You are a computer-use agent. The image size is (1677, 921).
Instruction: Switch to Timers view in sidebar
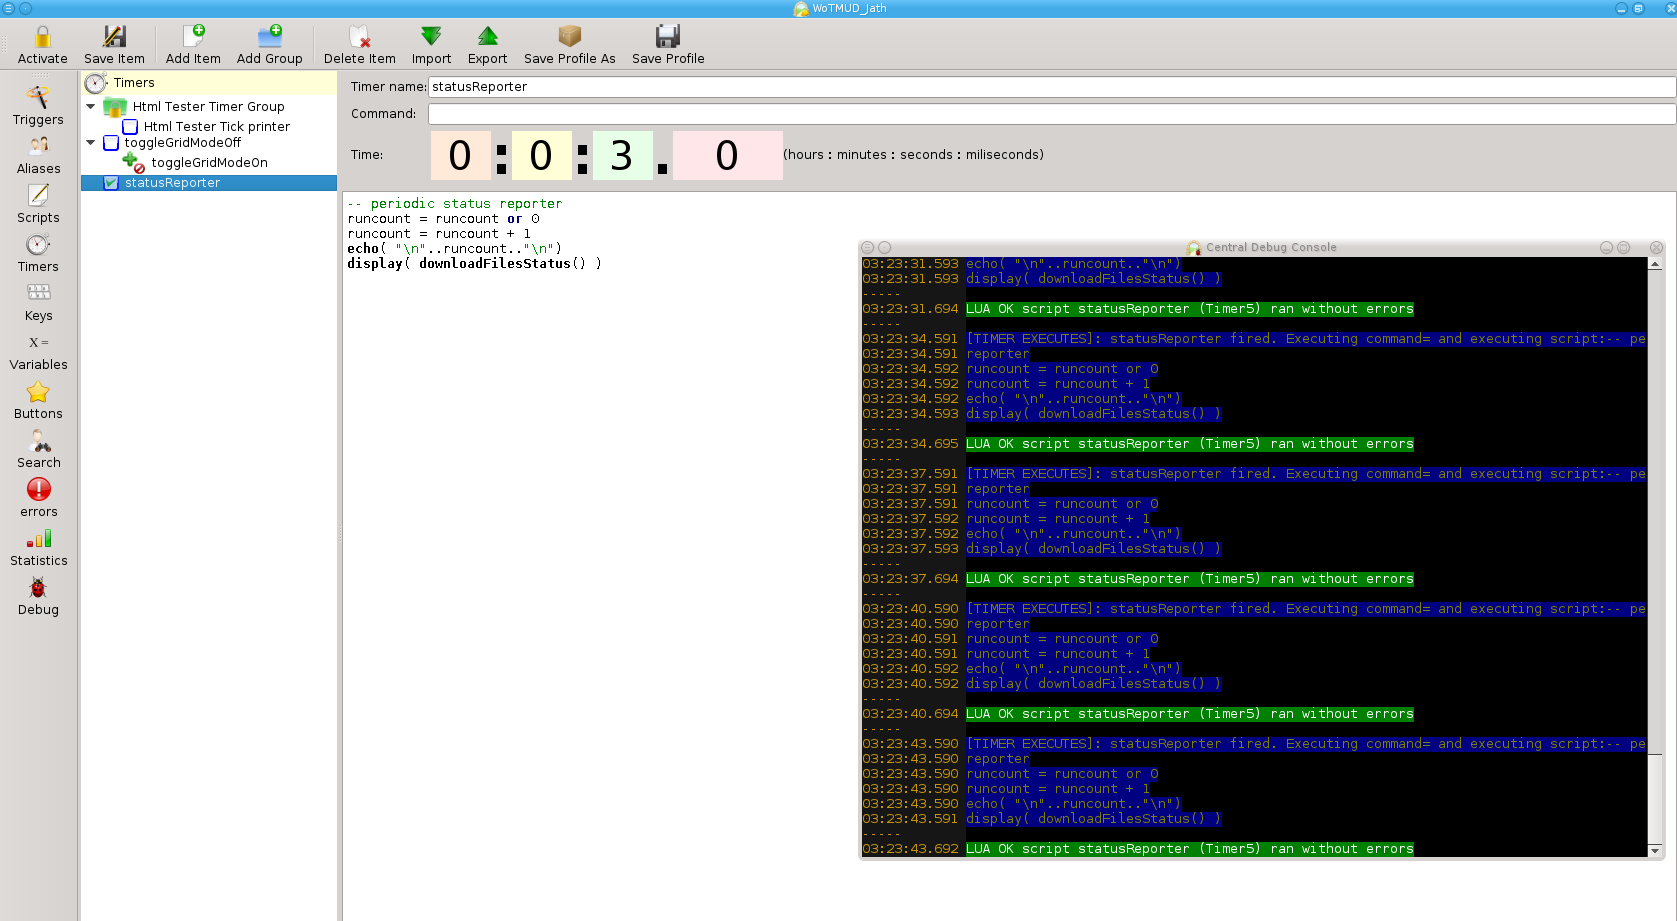38,253
